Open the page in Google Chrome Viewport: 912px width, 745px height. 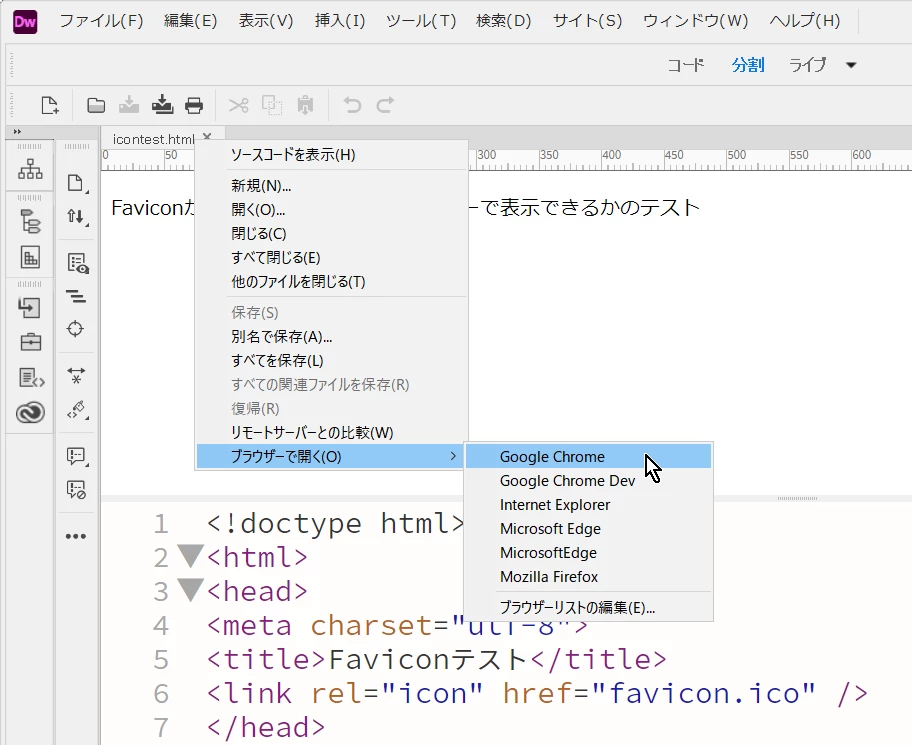[x=589, y=456]
